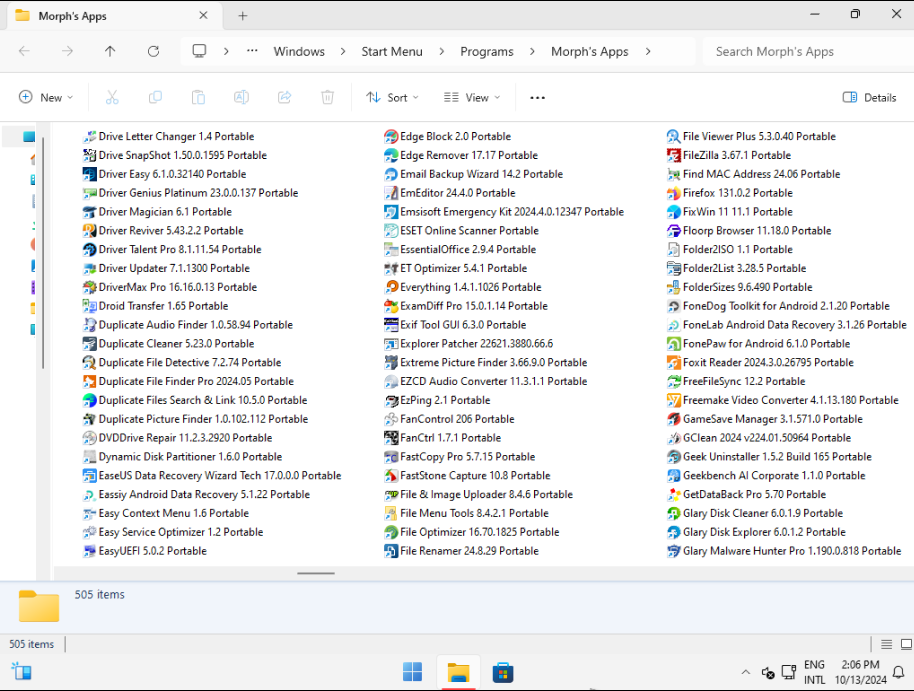Switch to details list view layout

886,644
